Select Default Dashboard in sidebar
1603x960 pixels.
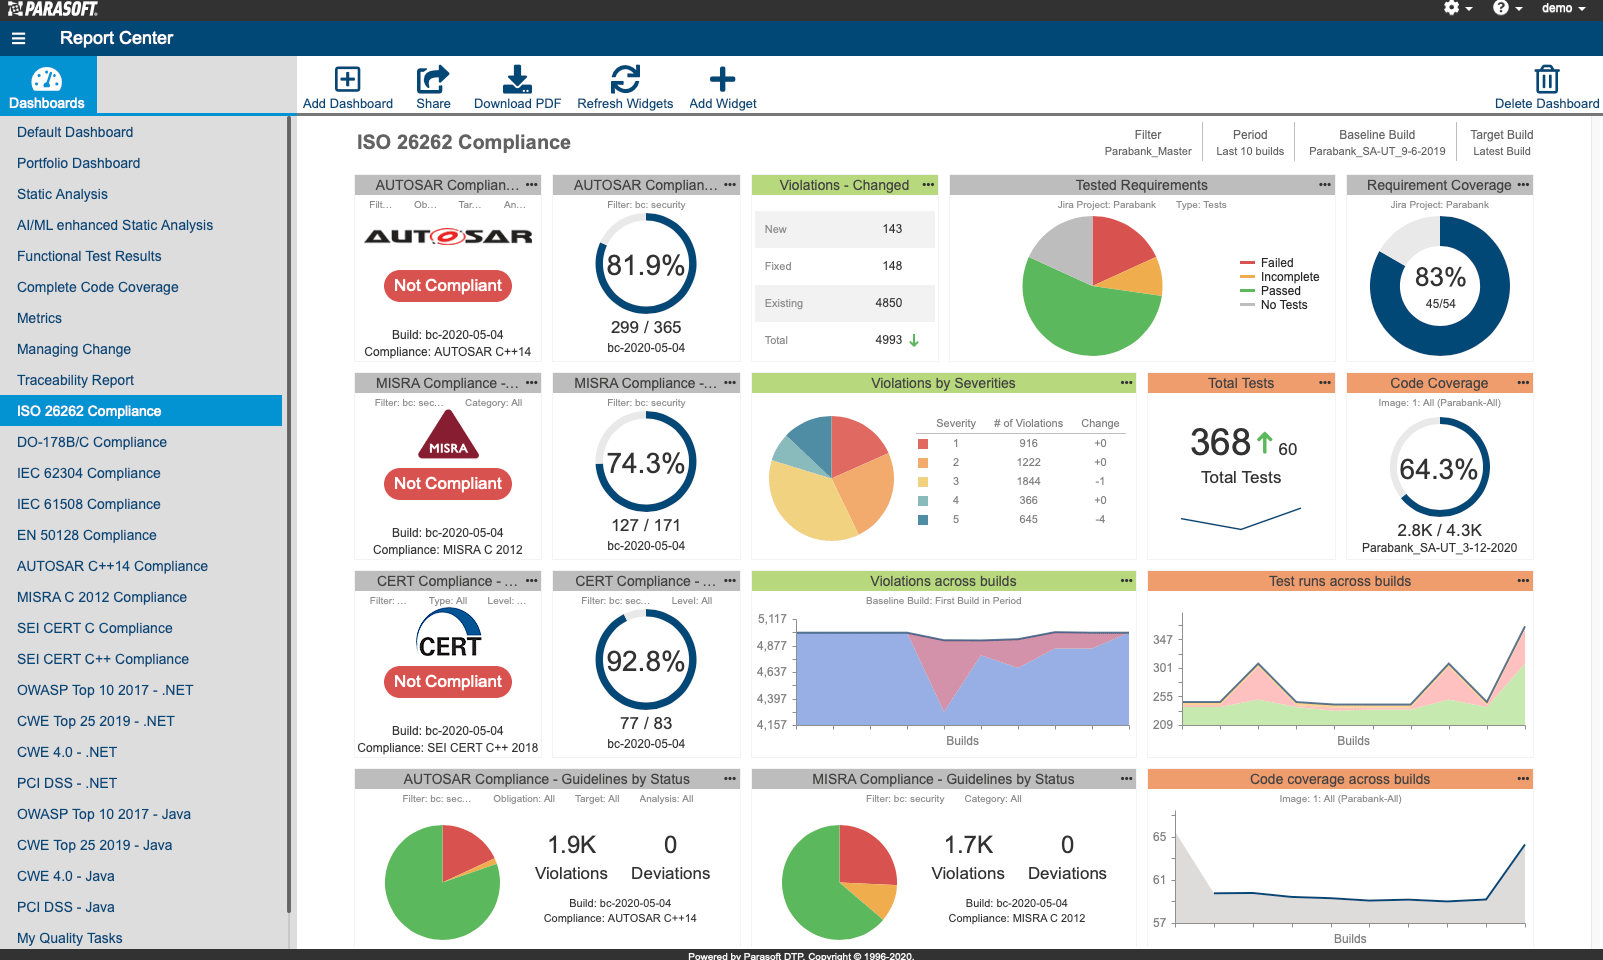(x=75, y=132)
